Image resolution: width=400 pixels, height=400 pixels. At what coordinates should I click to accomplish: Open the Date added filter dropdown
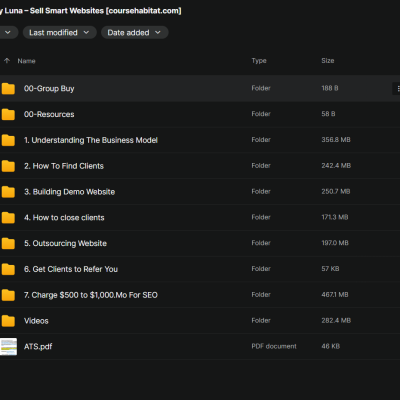point(135,32)
